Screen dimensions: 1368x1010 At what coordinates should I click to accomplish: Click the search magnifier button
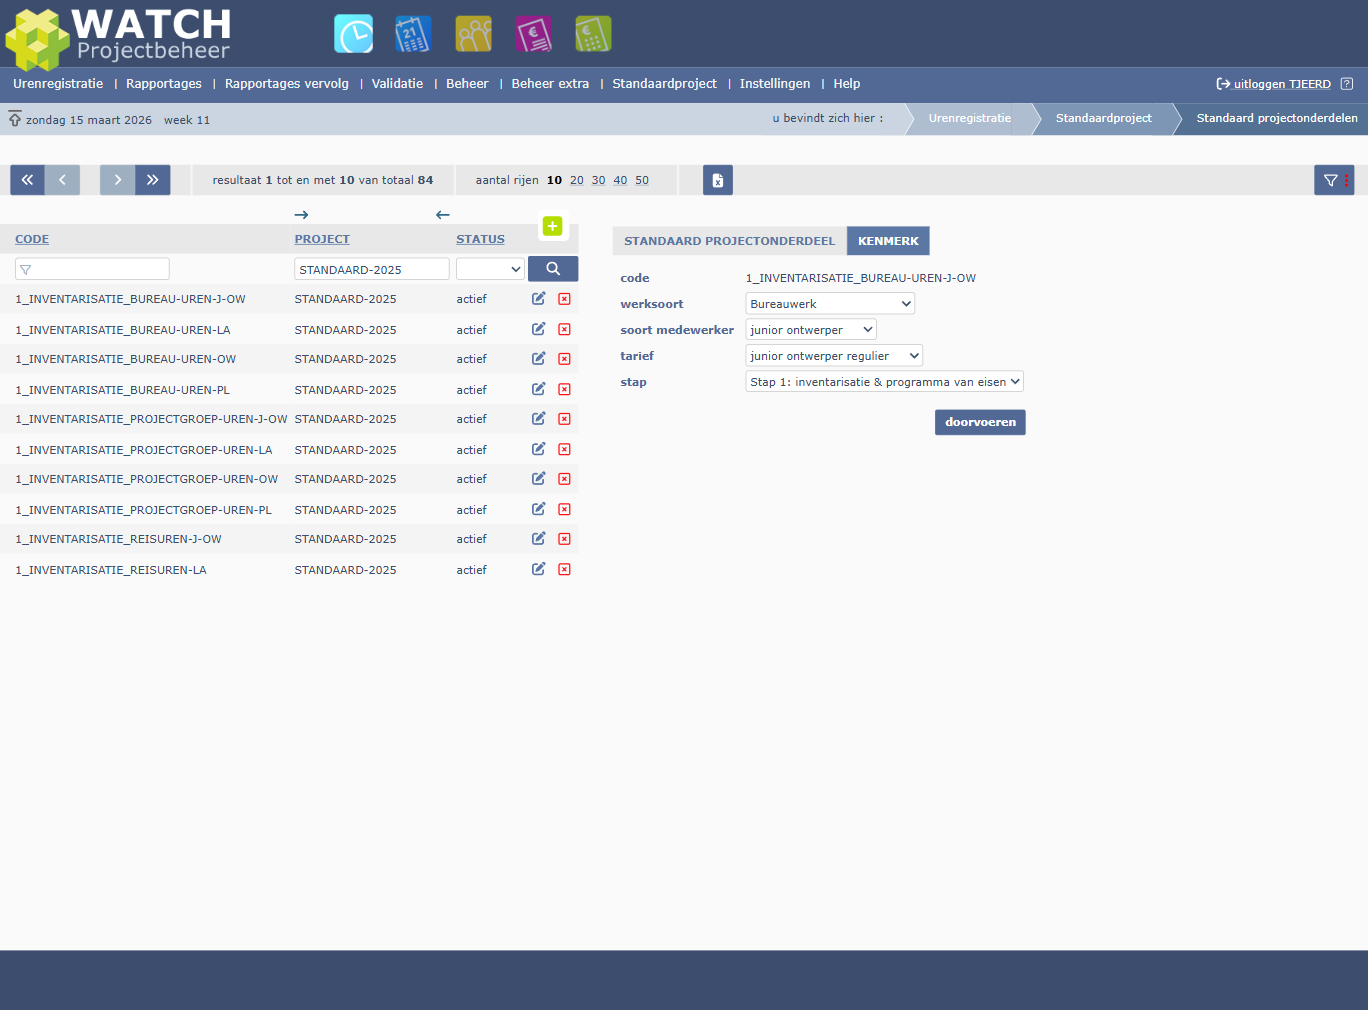tap(552, 269)
